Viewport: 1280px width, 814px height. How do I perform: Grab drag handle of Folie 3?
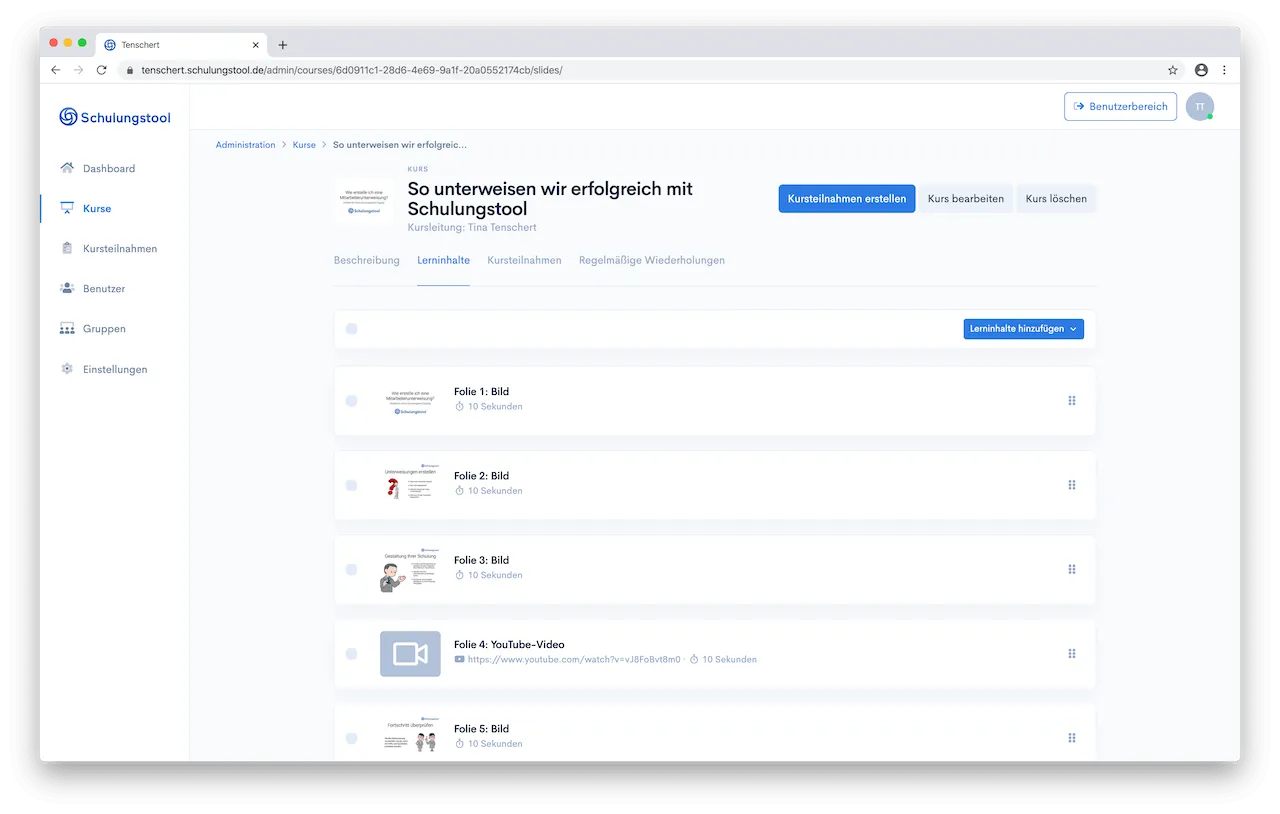1072,569
